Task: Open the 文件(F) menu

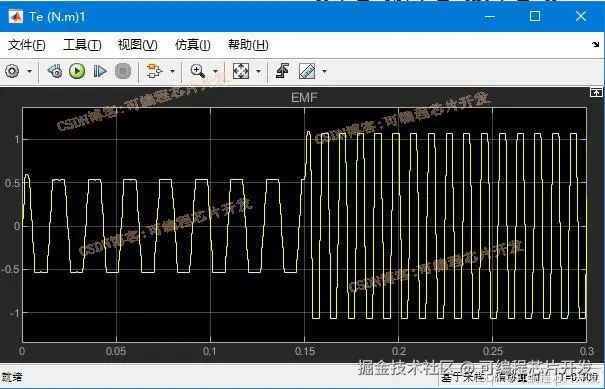Action: (27, 45)
